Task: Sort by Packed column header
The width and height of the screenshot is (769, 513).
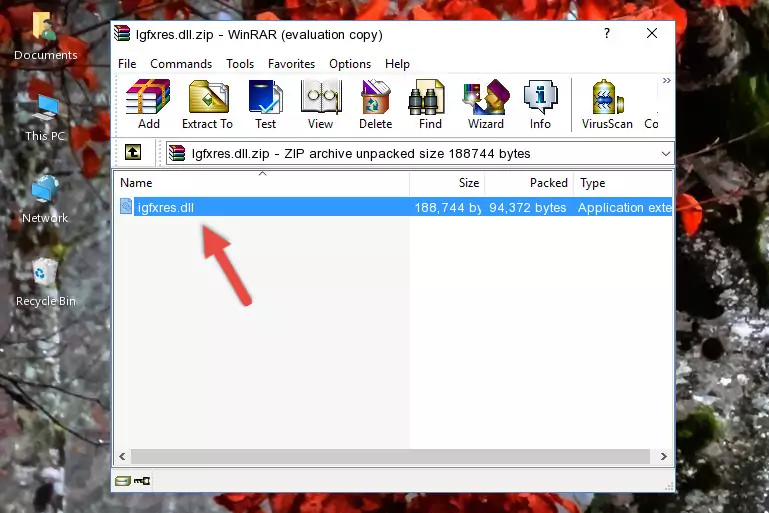Action: pyautogui.click(x=529, y=182)
